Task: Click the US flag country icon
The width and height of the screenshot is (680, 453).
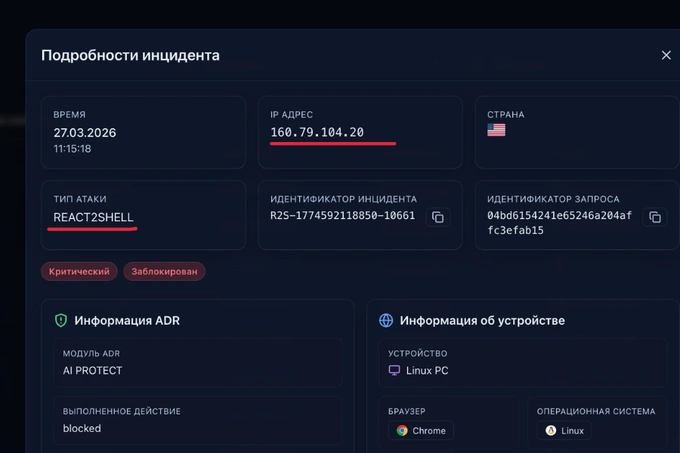Action: (x=496, y=130)
